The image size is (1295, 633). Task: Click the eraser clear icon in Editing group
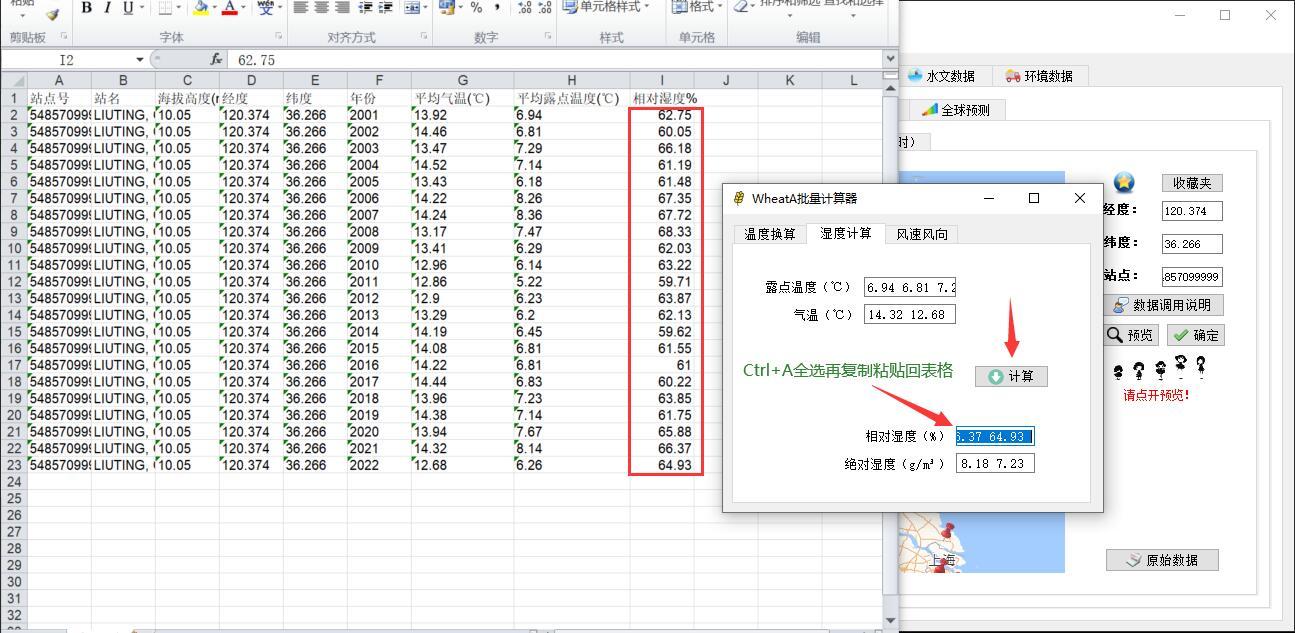(741, 6)
